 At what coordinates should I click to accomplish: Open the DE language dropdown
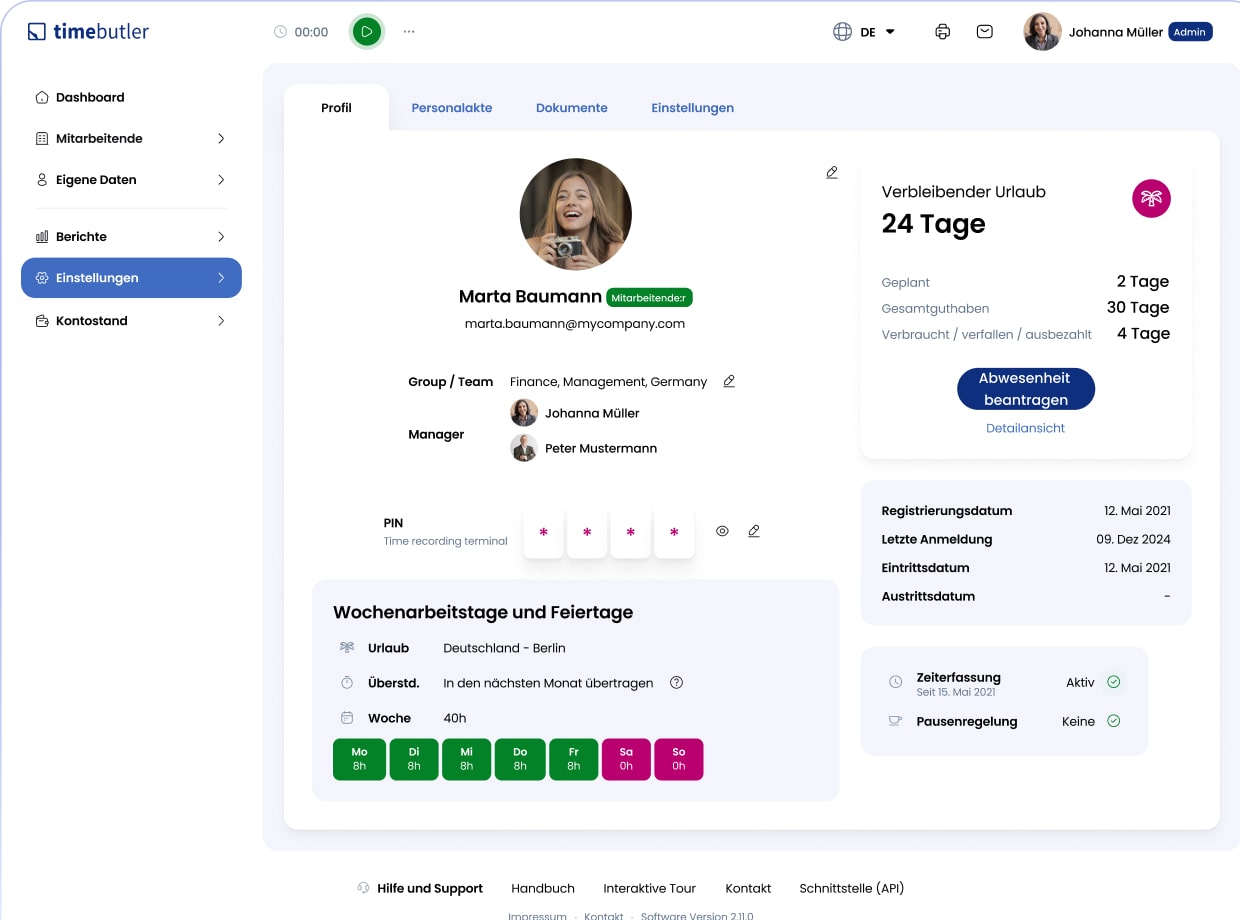[865, 32]
